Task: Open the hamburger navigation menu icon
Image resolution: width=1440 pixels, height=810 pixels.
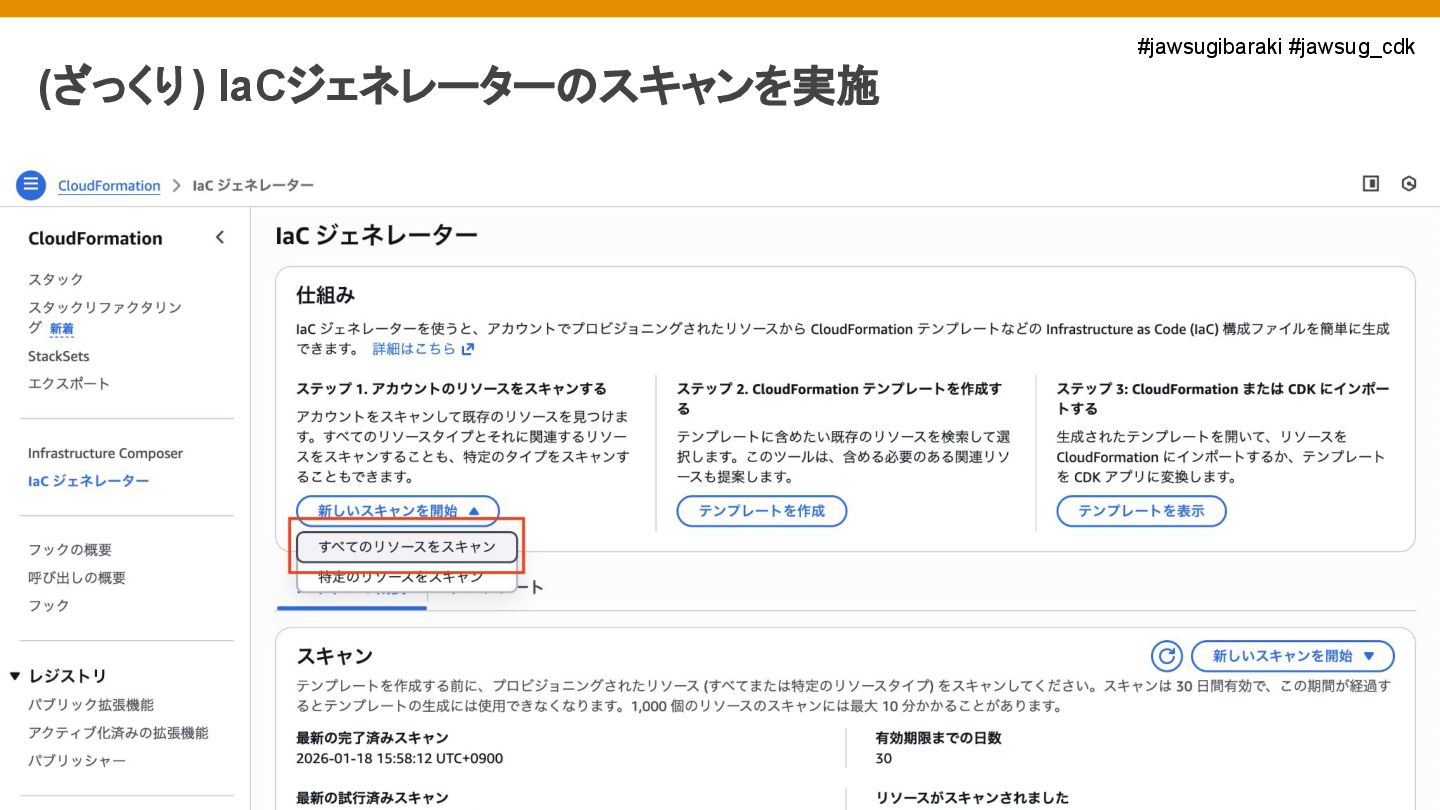Action: (x=31, y=185)
